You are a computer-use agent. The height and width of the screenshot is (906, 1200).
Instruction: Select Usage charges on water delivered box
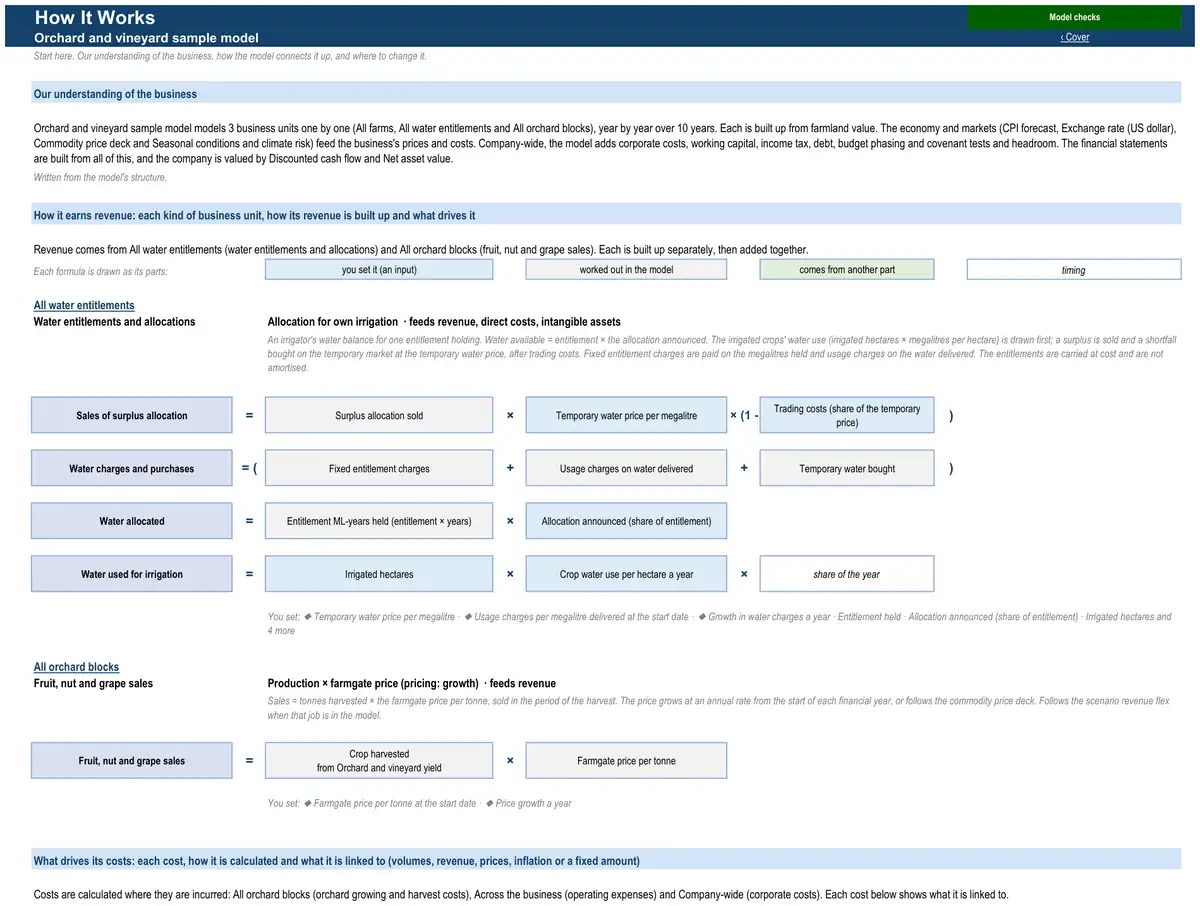626,468
